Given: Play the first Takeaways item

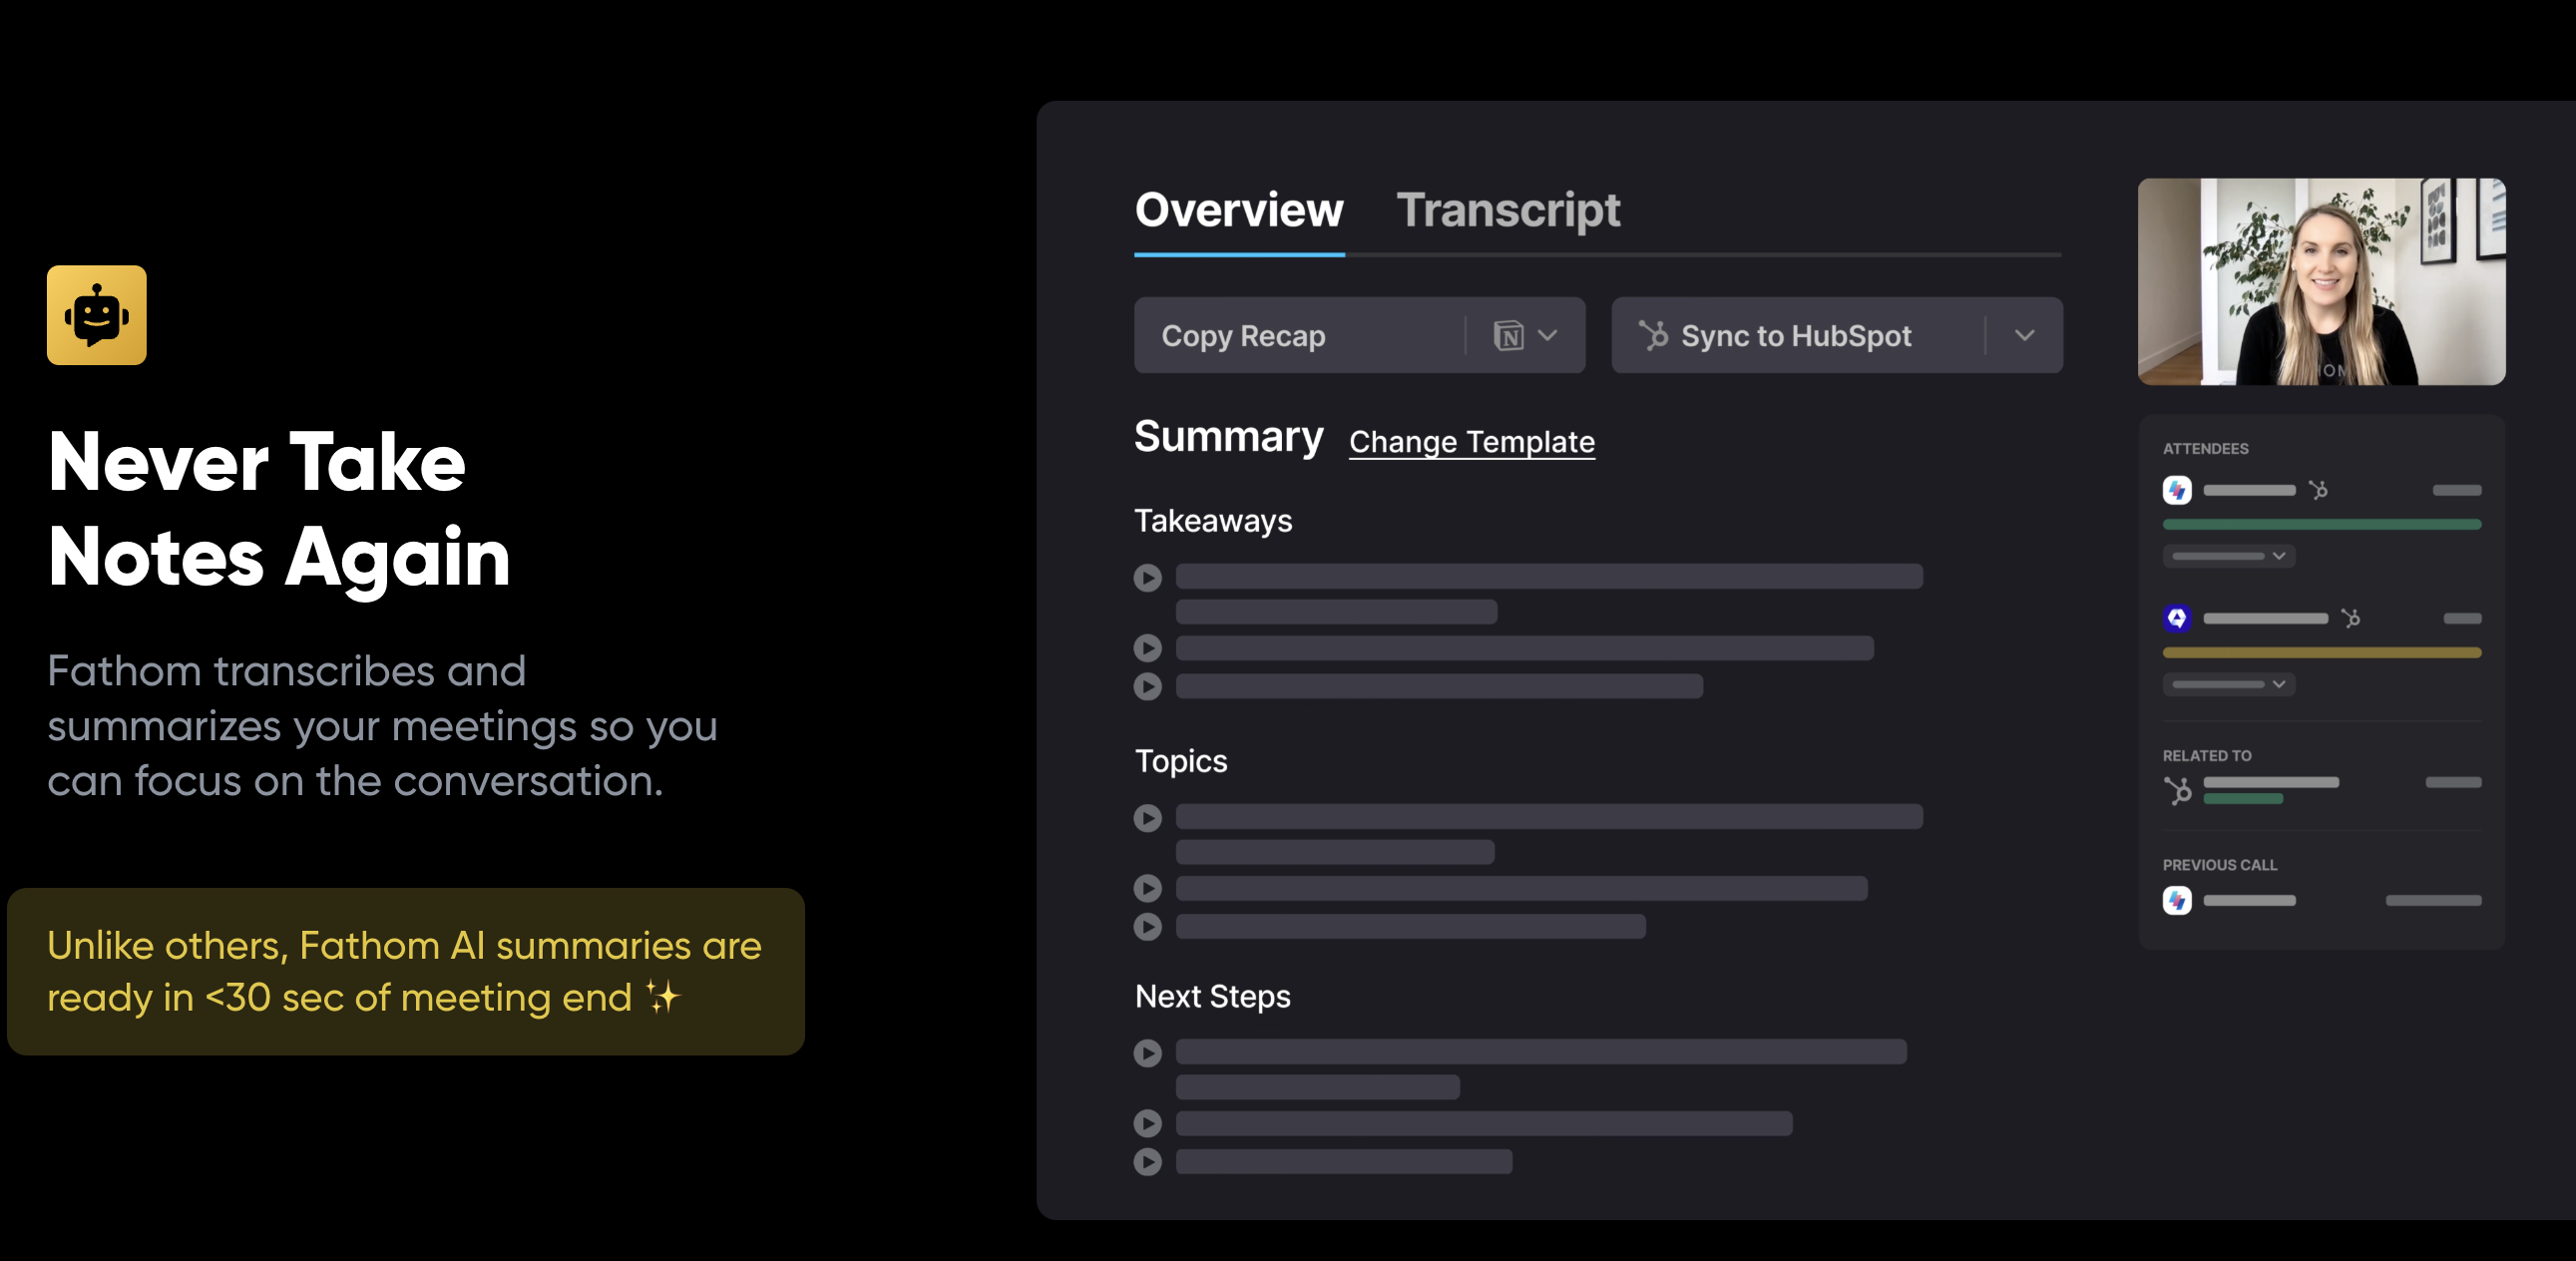Looking at the screenshot, I should (1147, 578).
